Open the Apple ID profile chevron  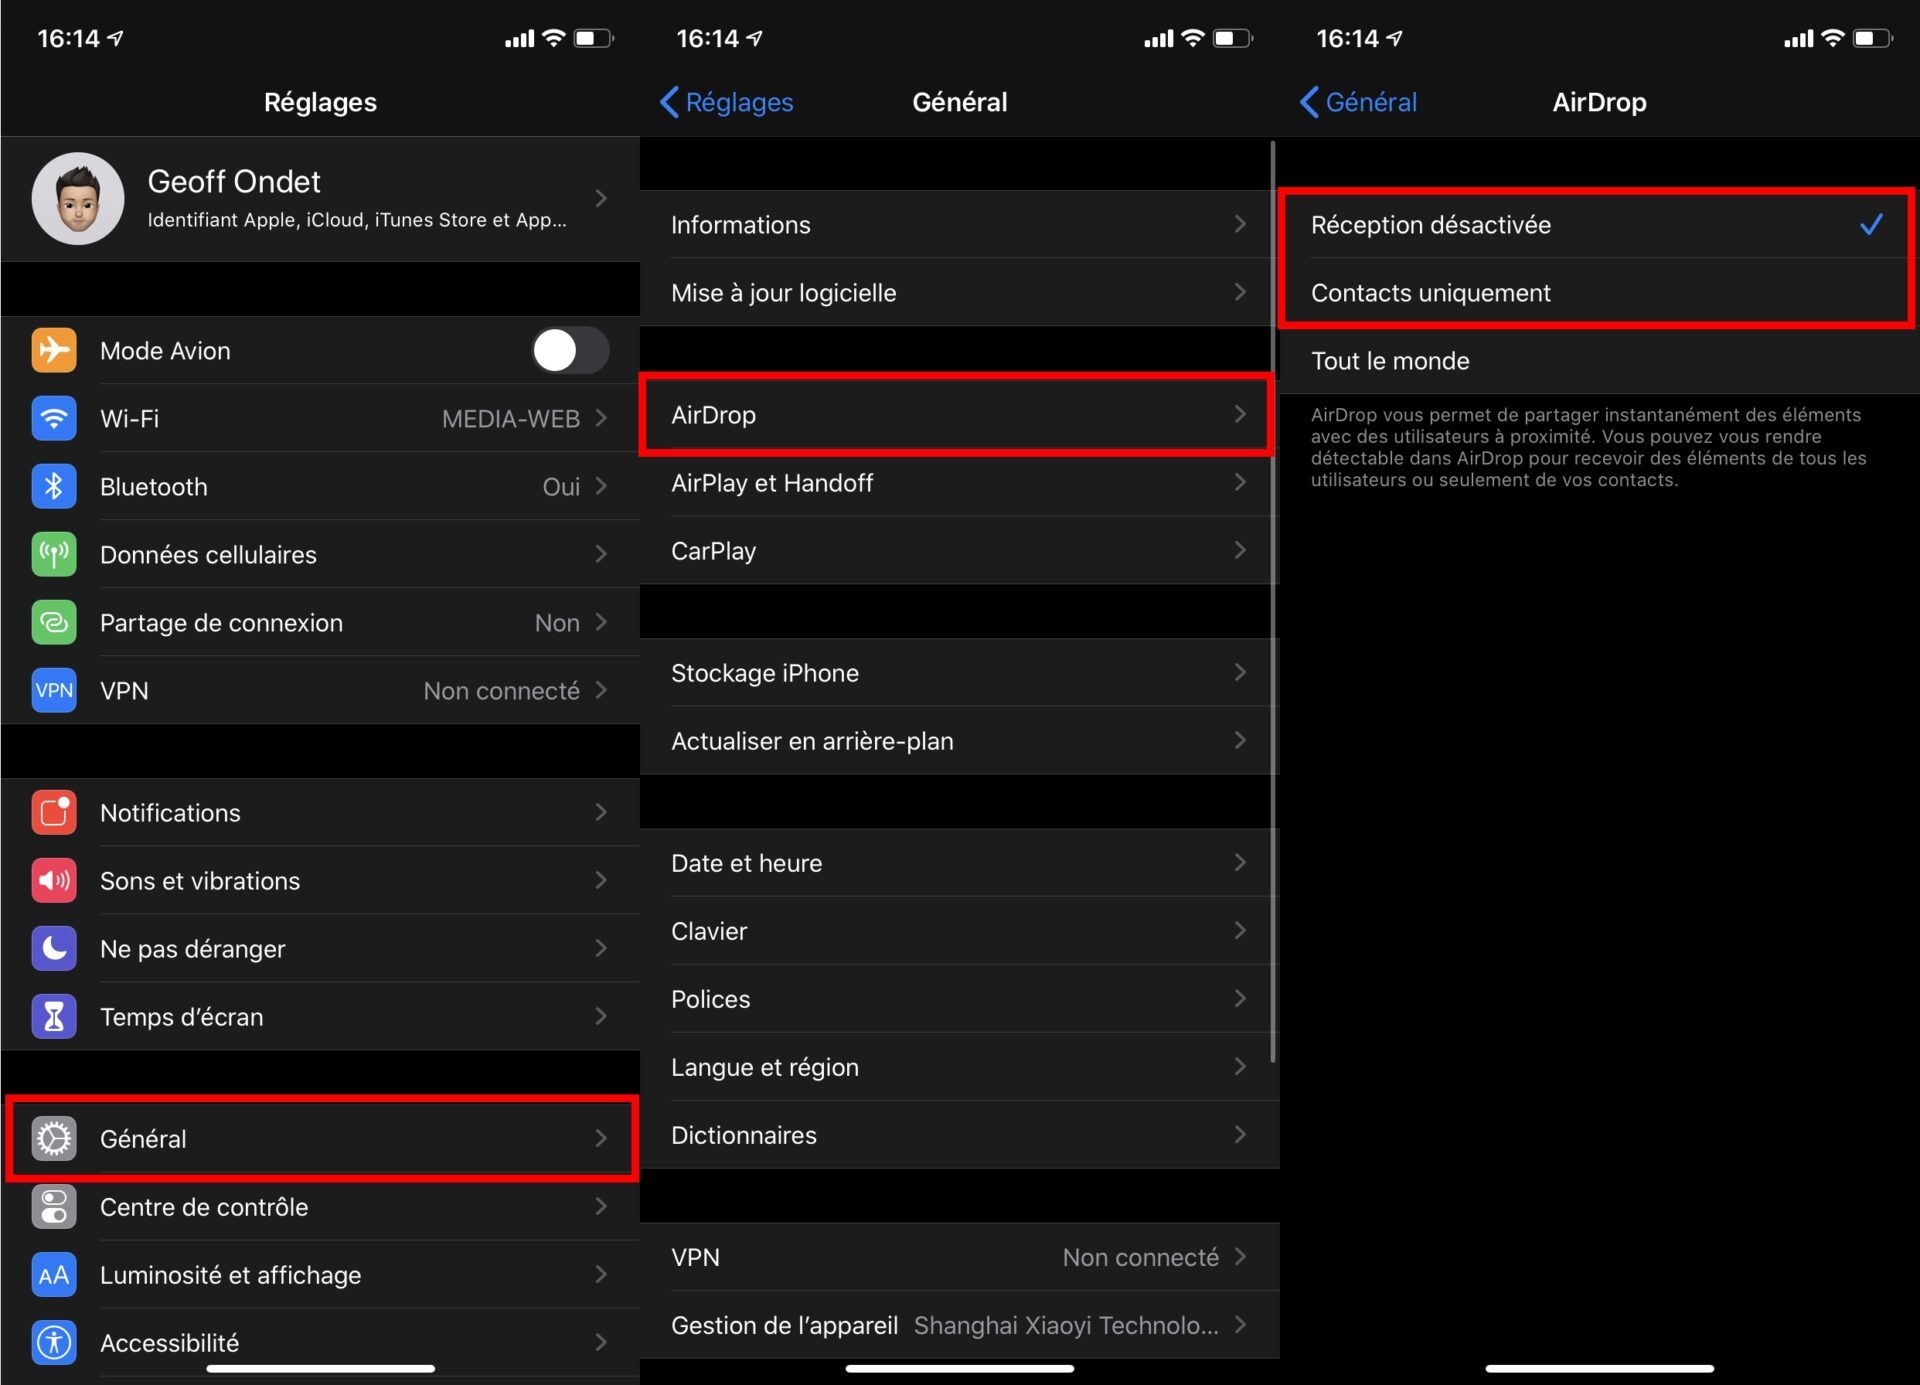(601, 198)
